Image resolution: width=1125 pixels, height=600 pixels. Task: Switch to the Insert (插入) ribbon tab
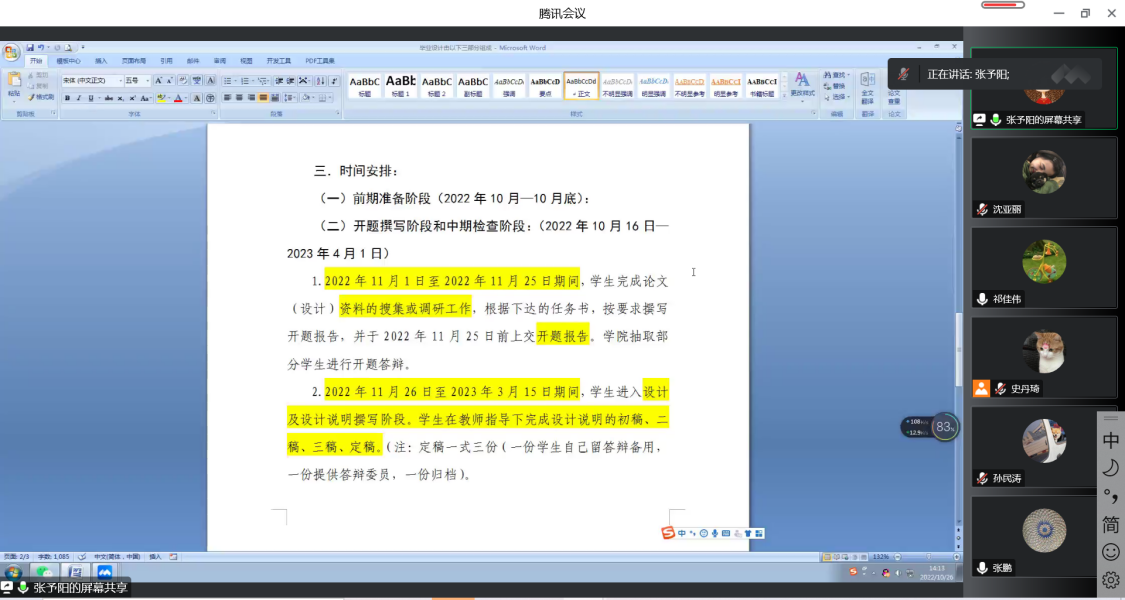tap(101, 61)
